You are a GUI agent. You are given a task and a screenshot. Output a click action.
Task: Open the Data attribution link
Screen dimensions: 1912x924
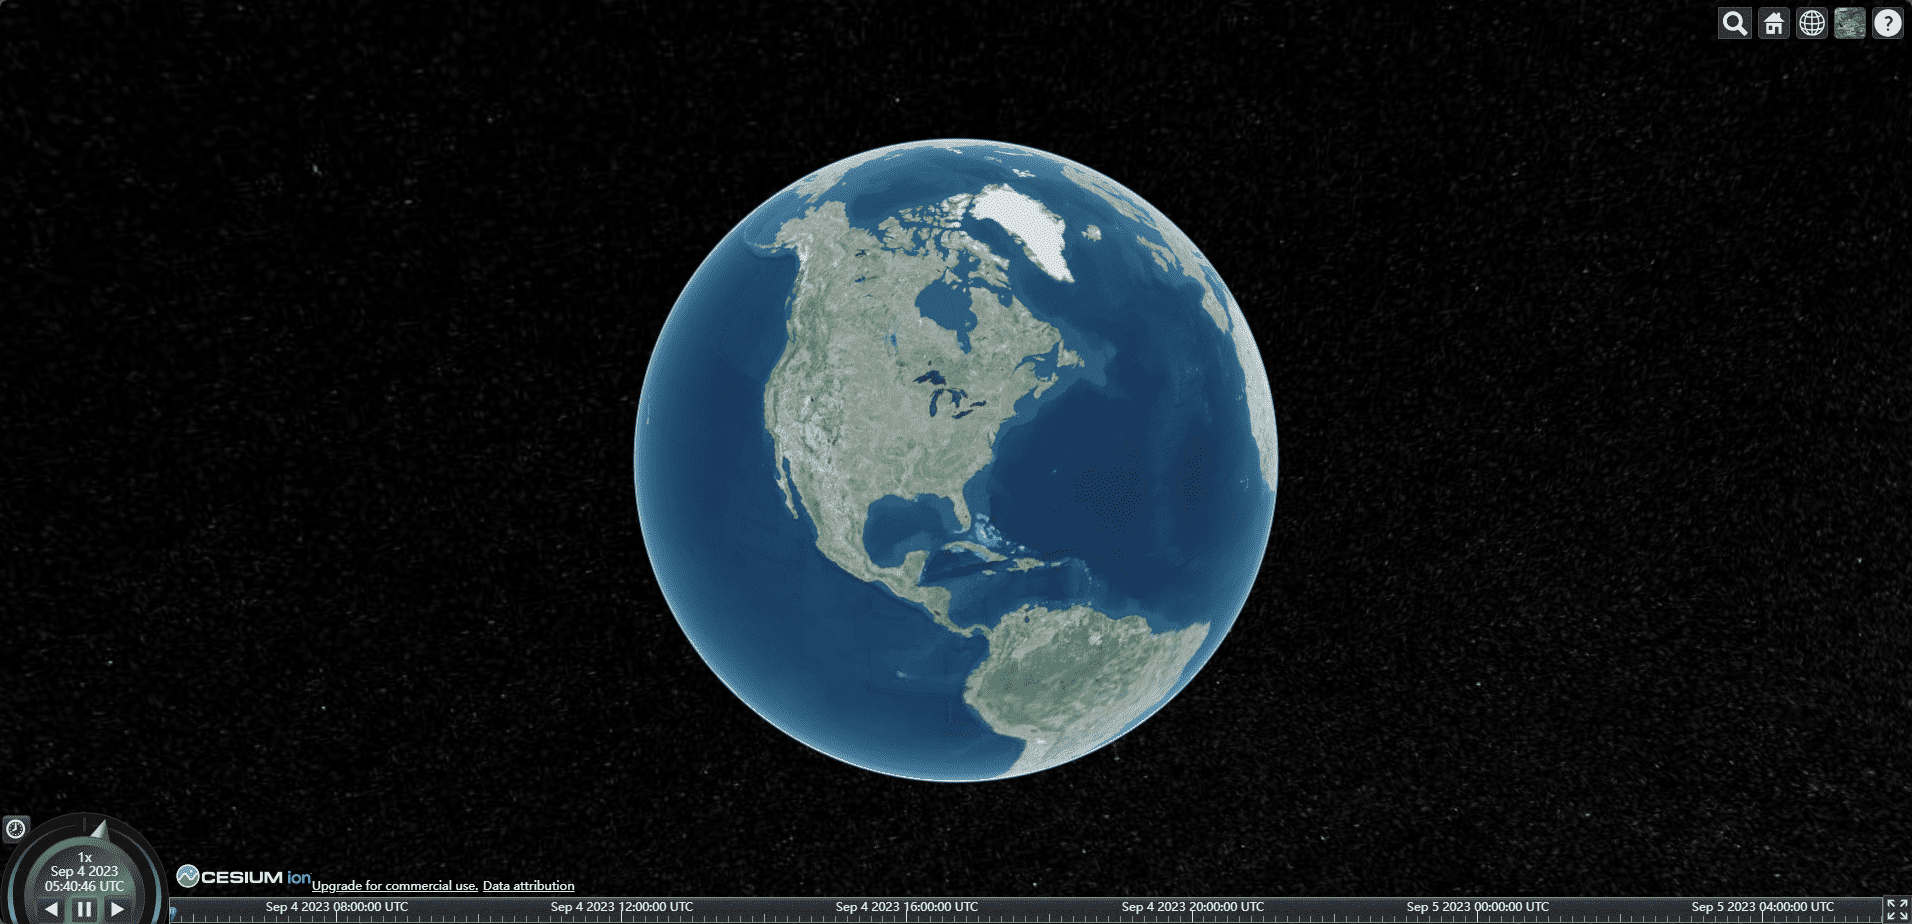pyautogui.click(x=528, y=886)
